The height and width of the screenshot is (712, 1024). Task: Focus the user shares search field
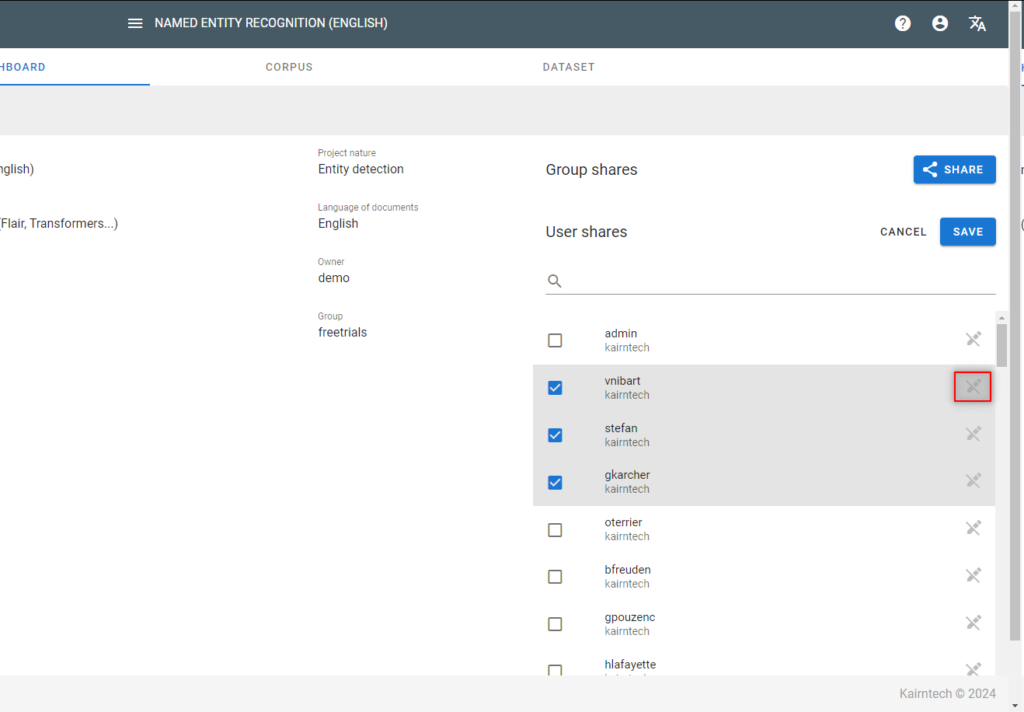[x=771, y=281]
